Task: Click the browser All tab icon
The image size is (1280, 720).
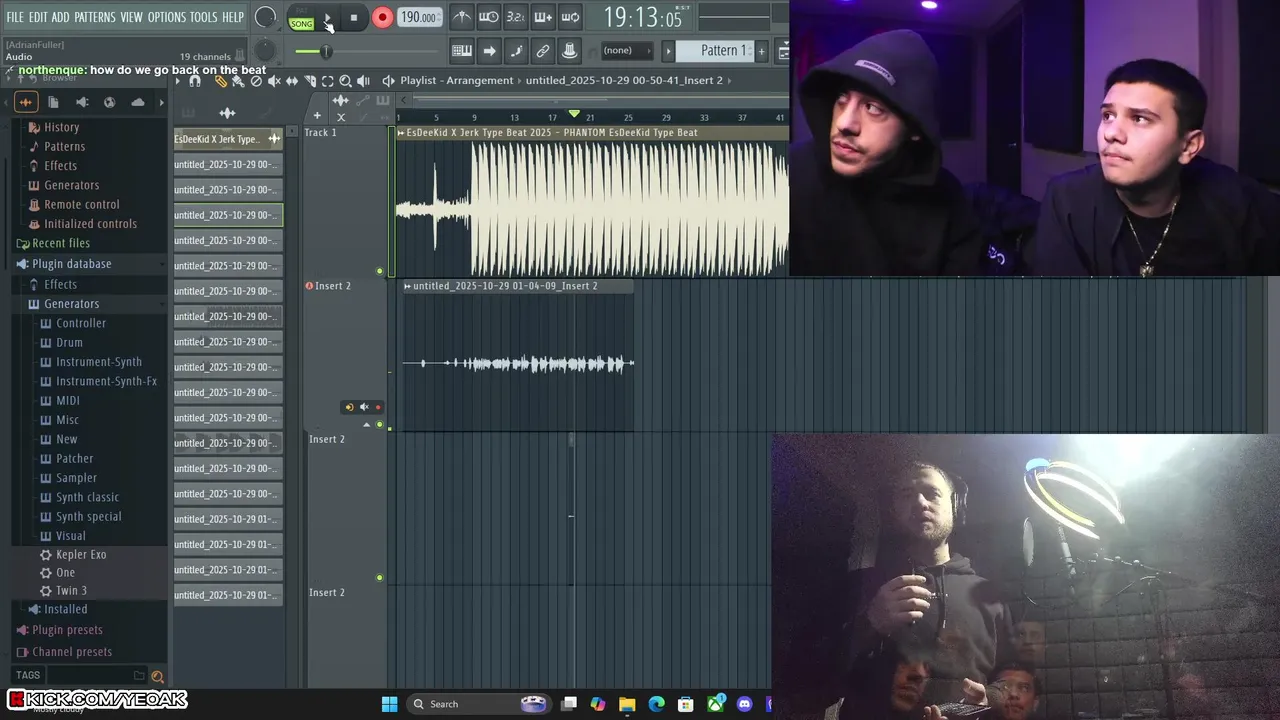Action: pos(26,102)
